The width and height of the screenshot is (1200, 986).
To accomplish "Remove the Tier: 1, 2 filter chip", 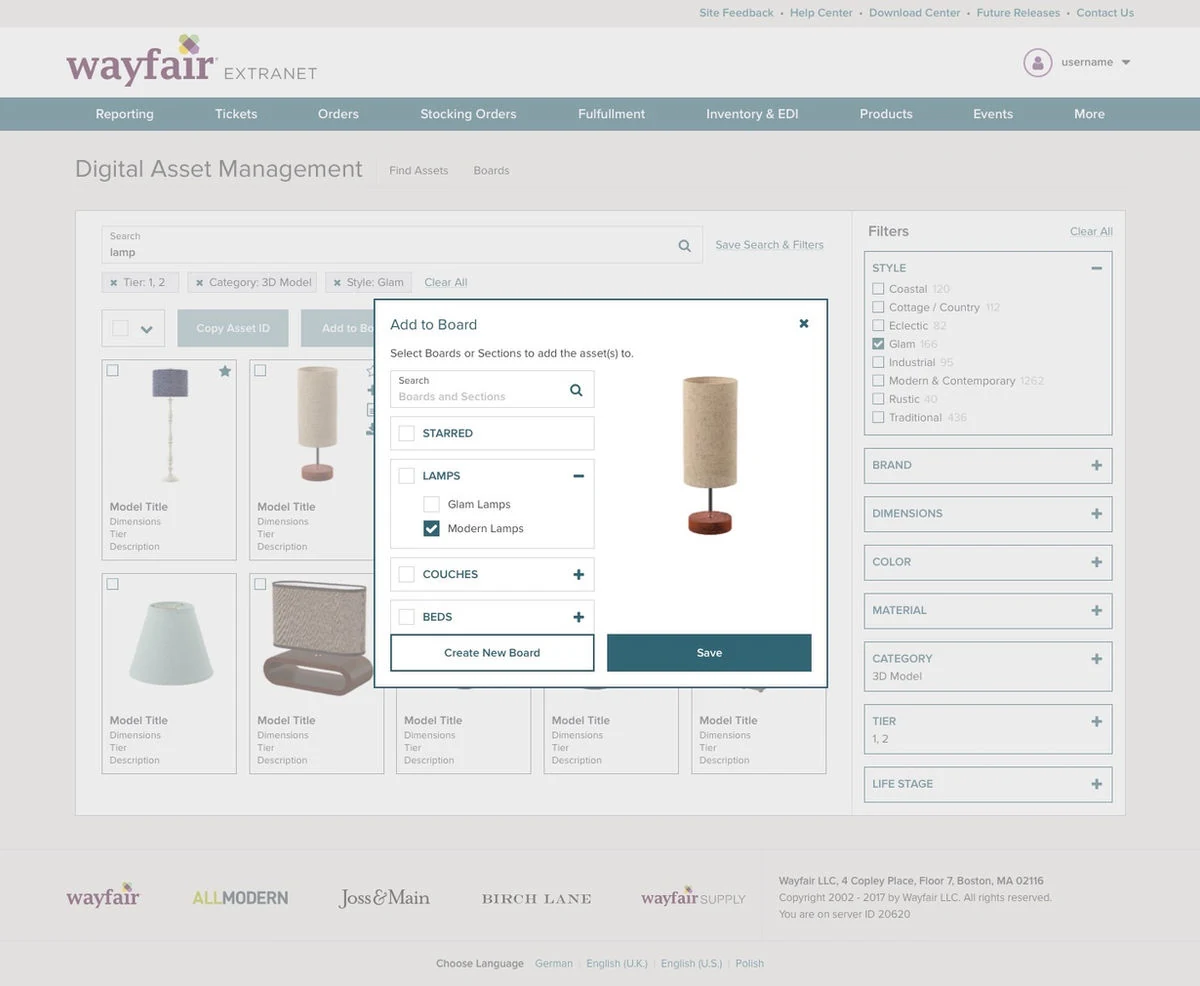I will (113, 283).
